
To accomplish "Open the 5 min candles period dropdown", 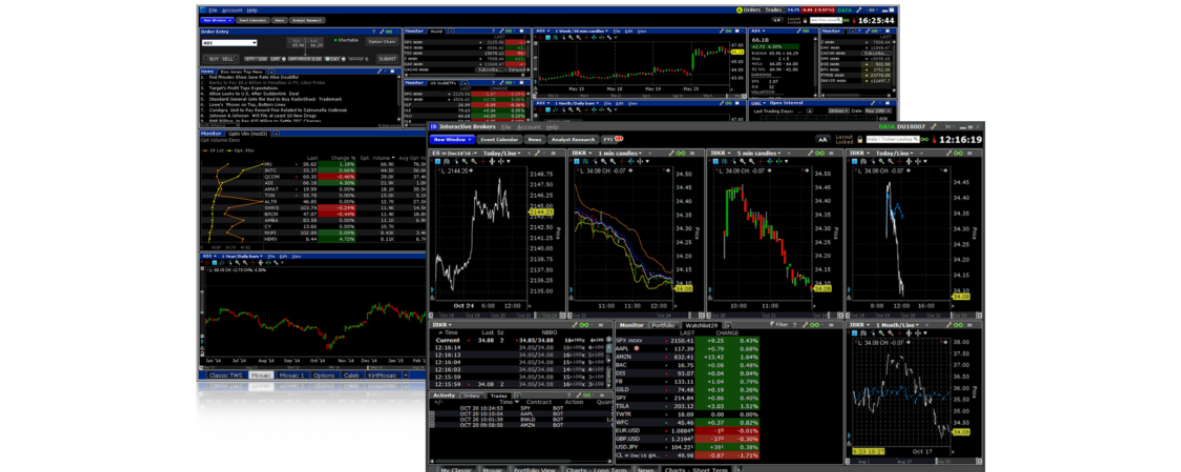I will [x=758, y=153].
